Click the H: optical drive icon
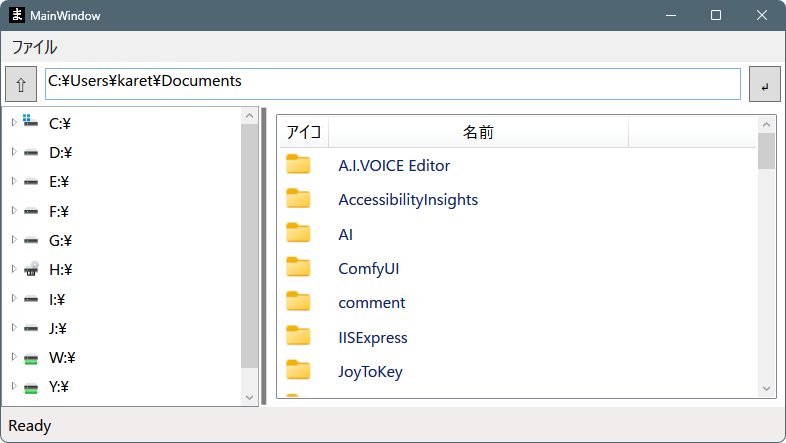 pyautogui.click(x=31, y=269)
